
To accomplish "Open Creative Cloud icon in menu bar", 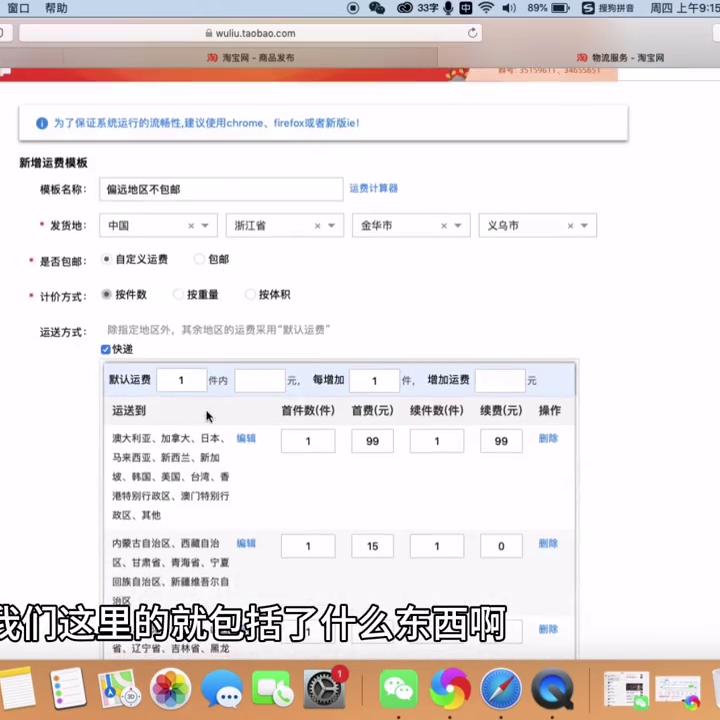I will [405, 8].
